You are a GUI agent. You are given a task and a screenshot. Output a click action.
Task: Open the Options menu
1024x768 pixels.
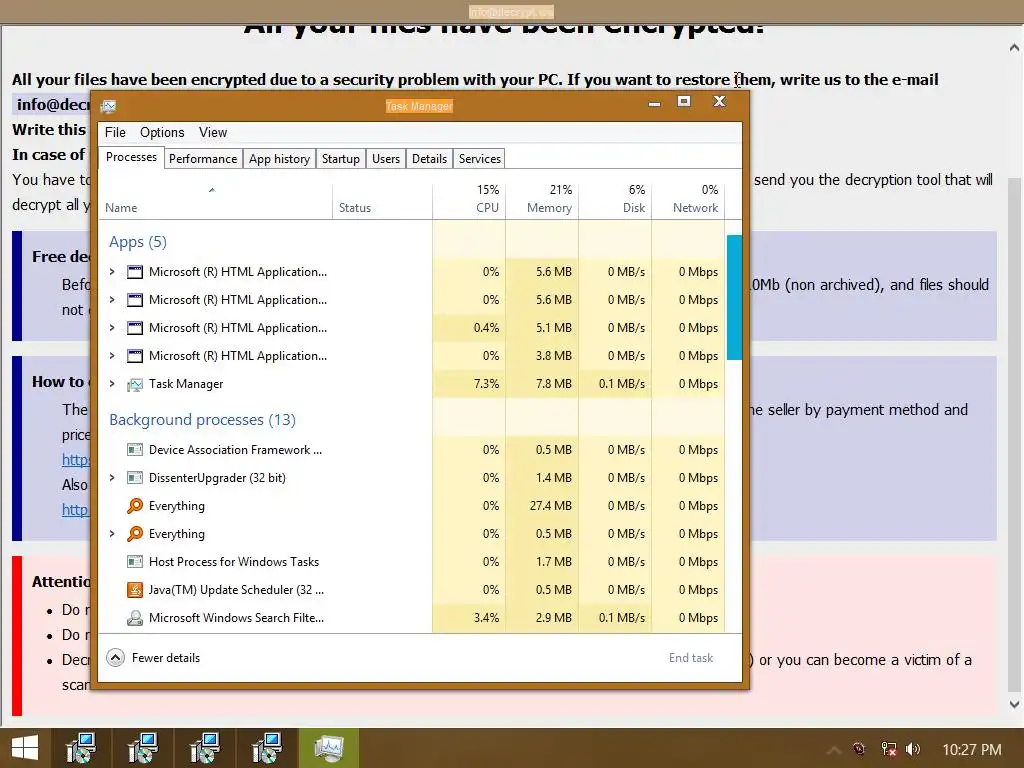[162, 133]
